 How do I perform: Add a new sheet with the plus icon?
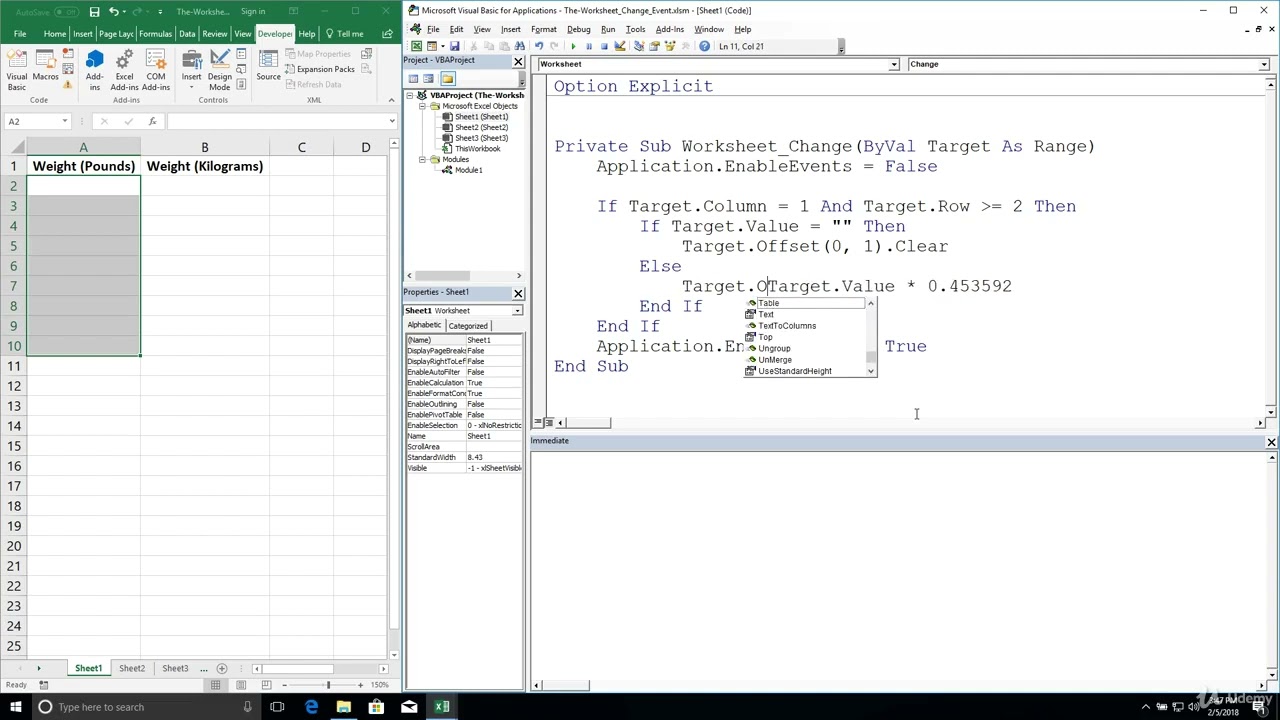click(222, 668)
